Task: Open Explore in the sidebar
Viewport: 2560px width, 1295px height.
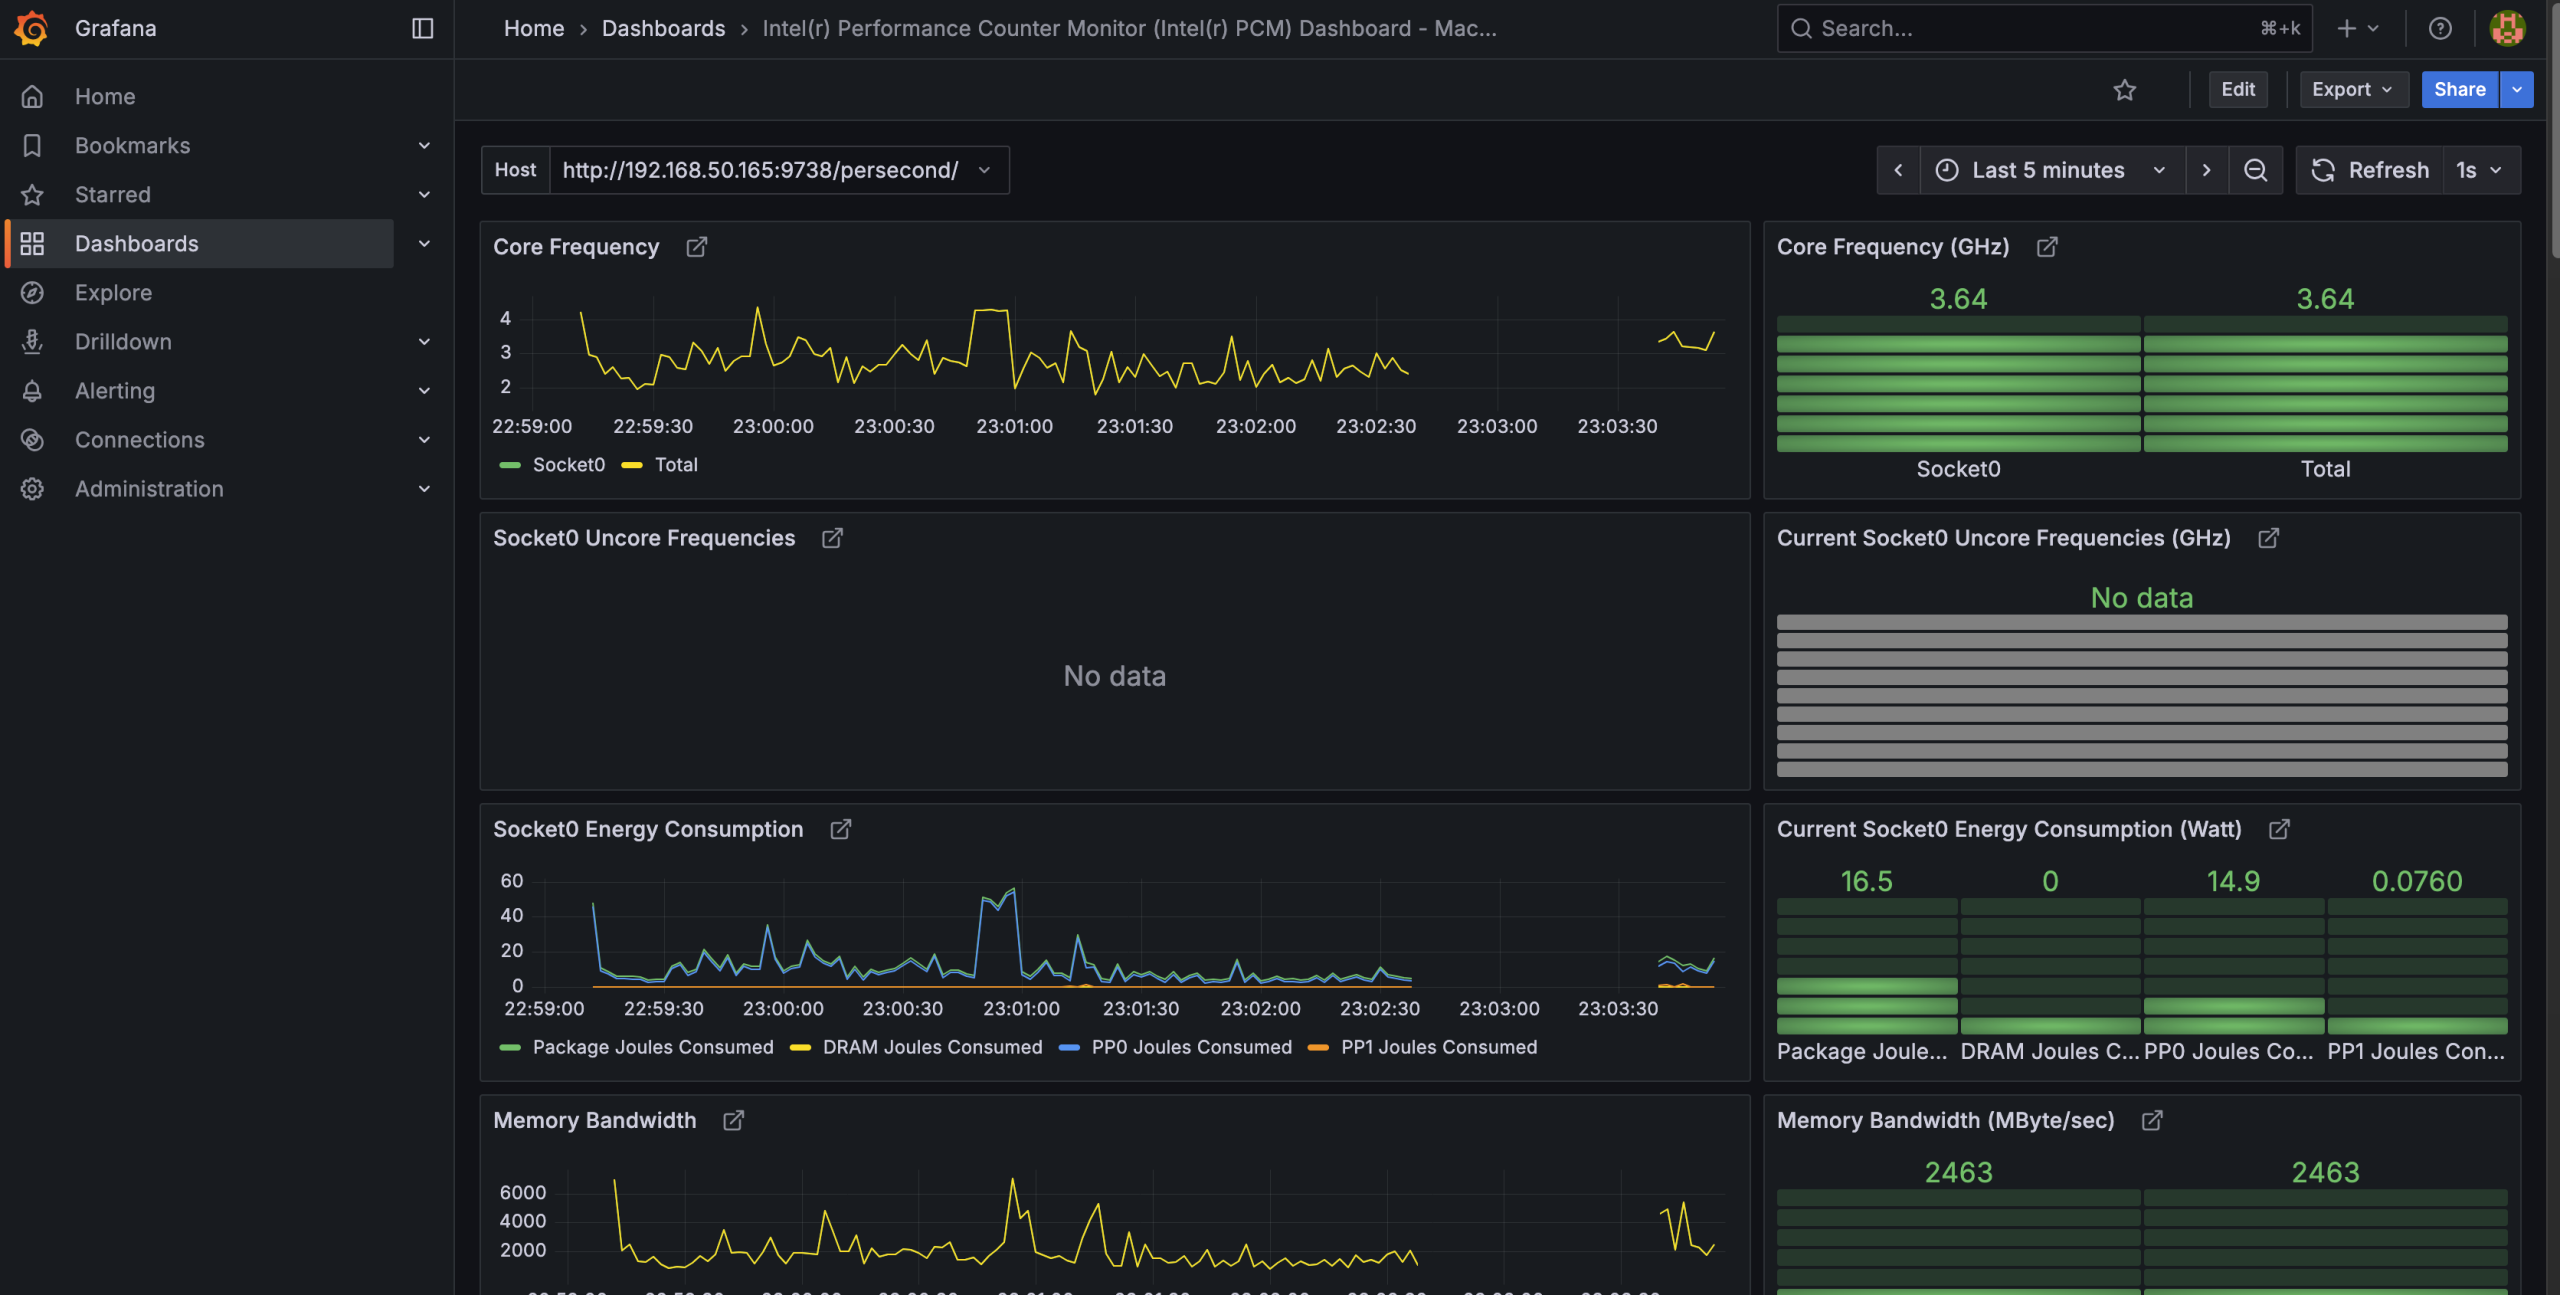Action: [x=113, y=293]
